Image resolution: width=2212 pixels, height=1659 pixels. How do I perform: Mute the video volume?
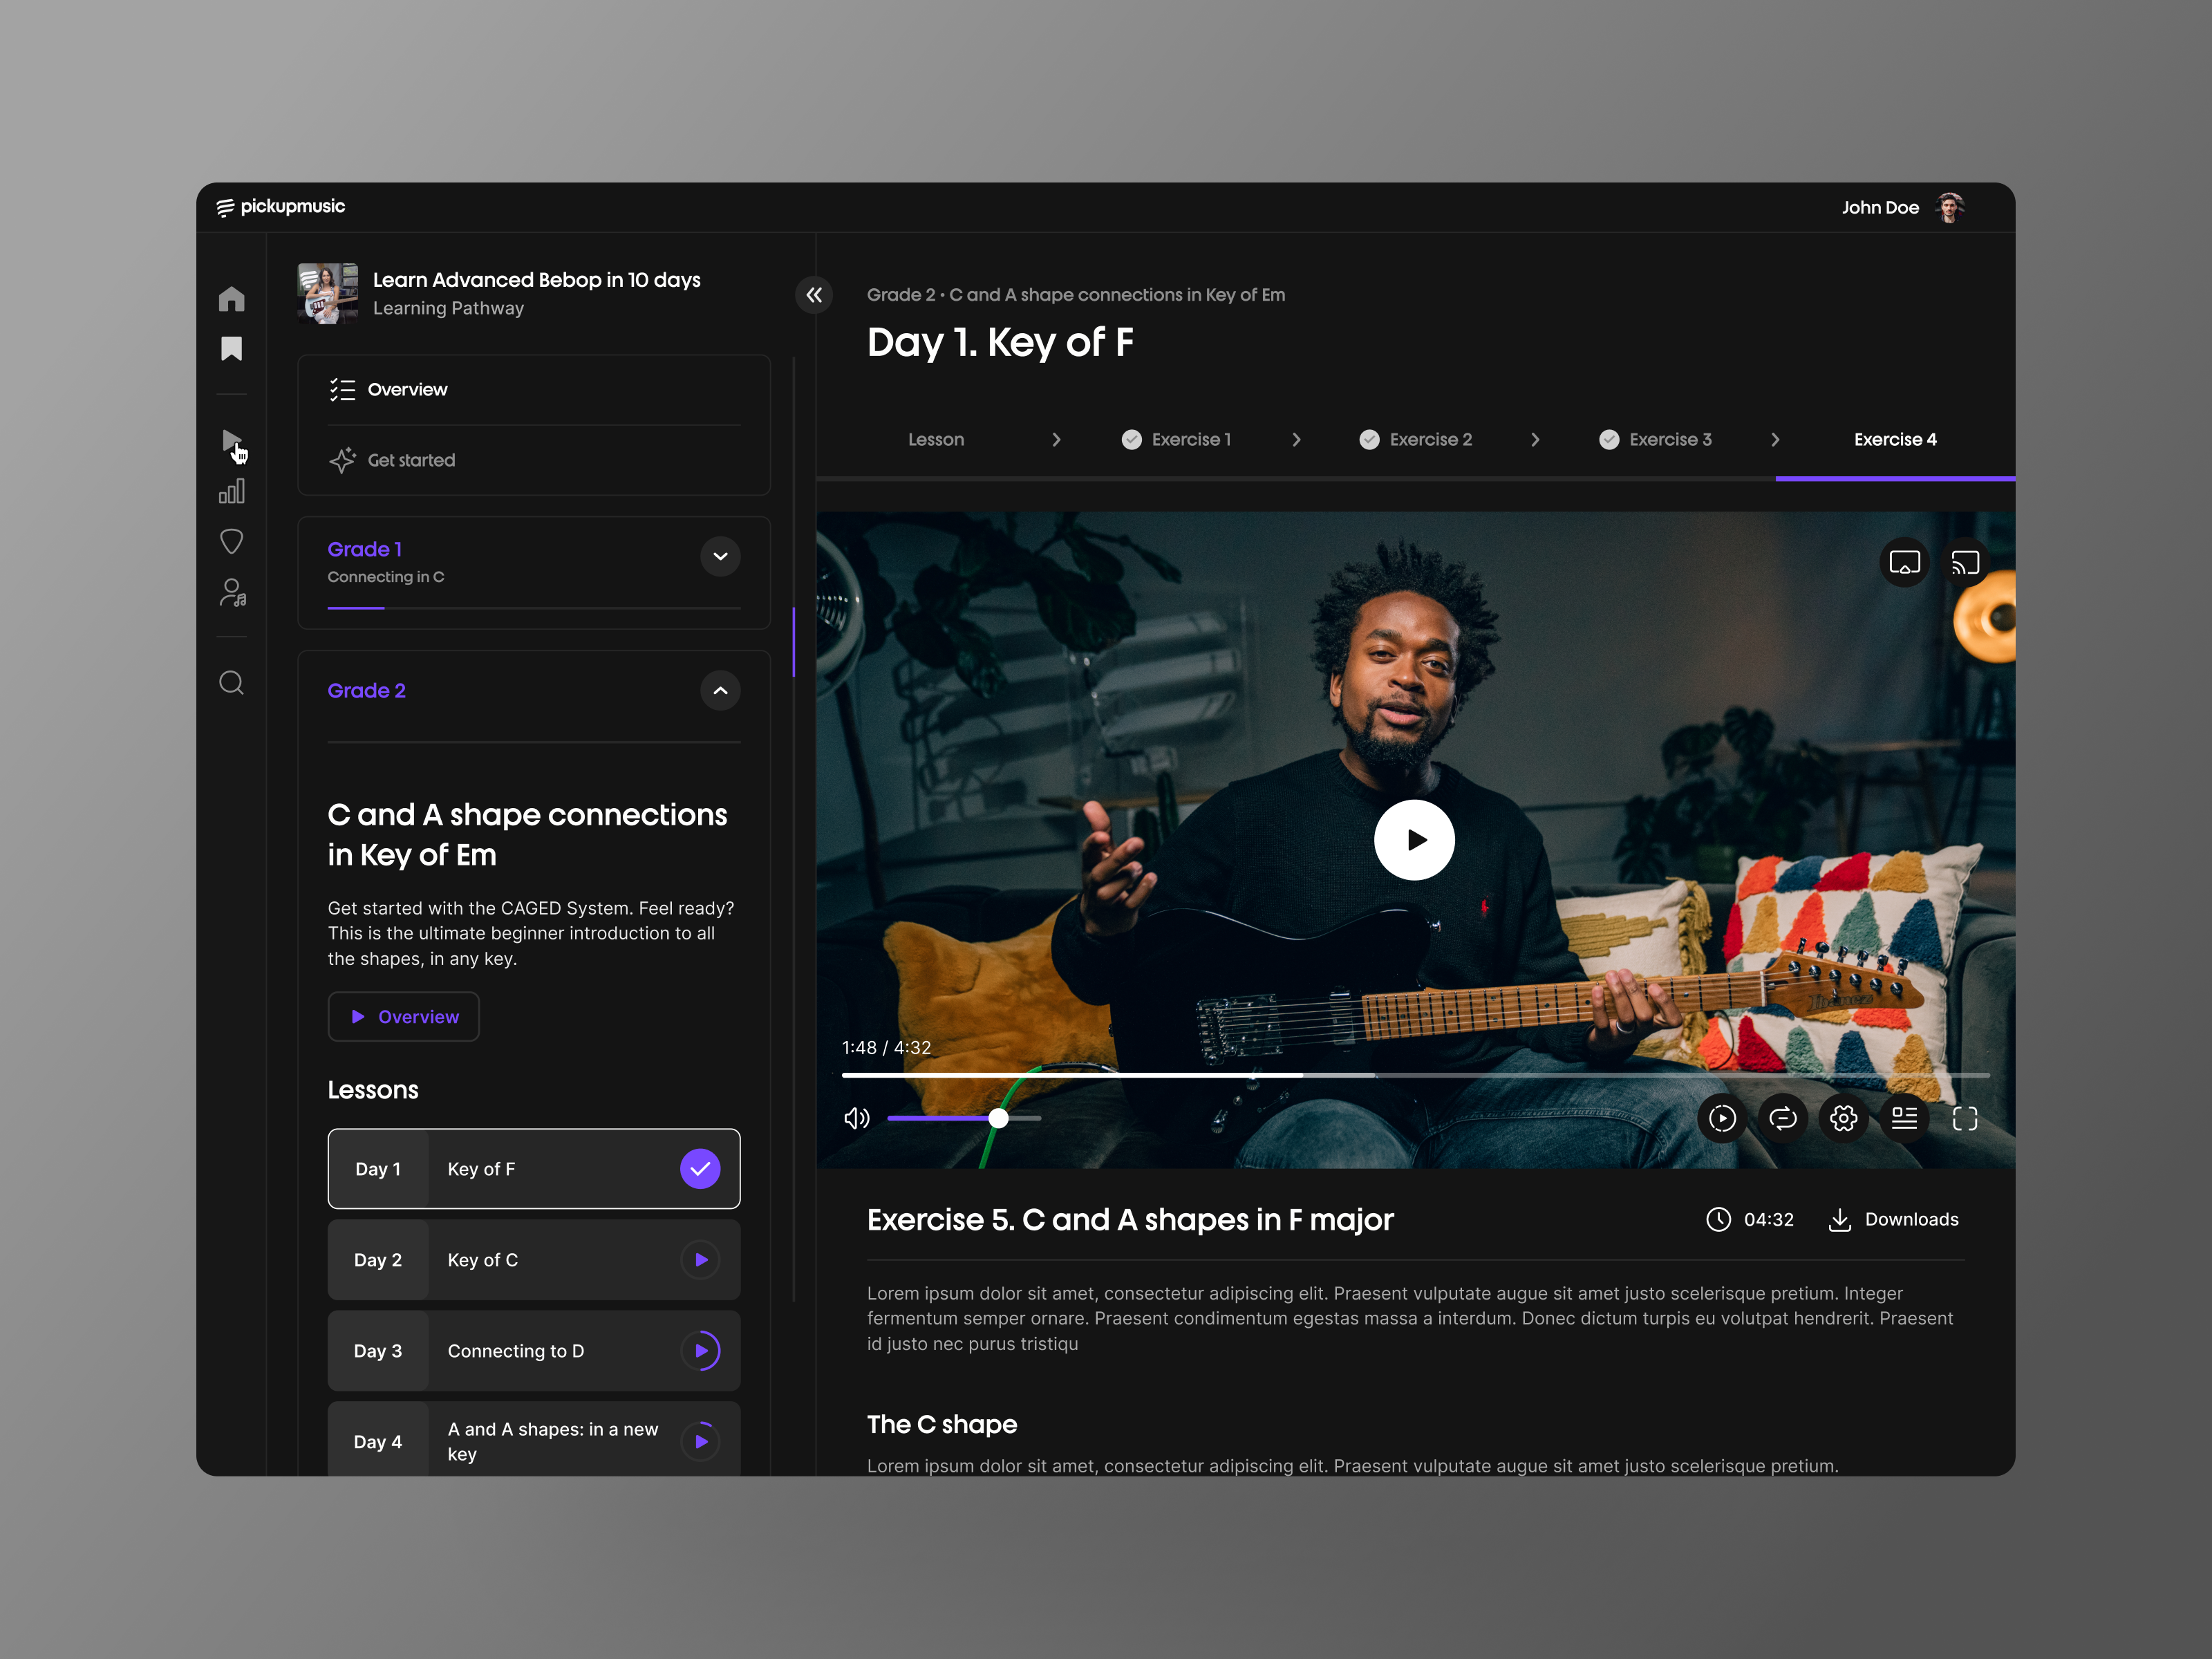click(x=856, y=1118)
